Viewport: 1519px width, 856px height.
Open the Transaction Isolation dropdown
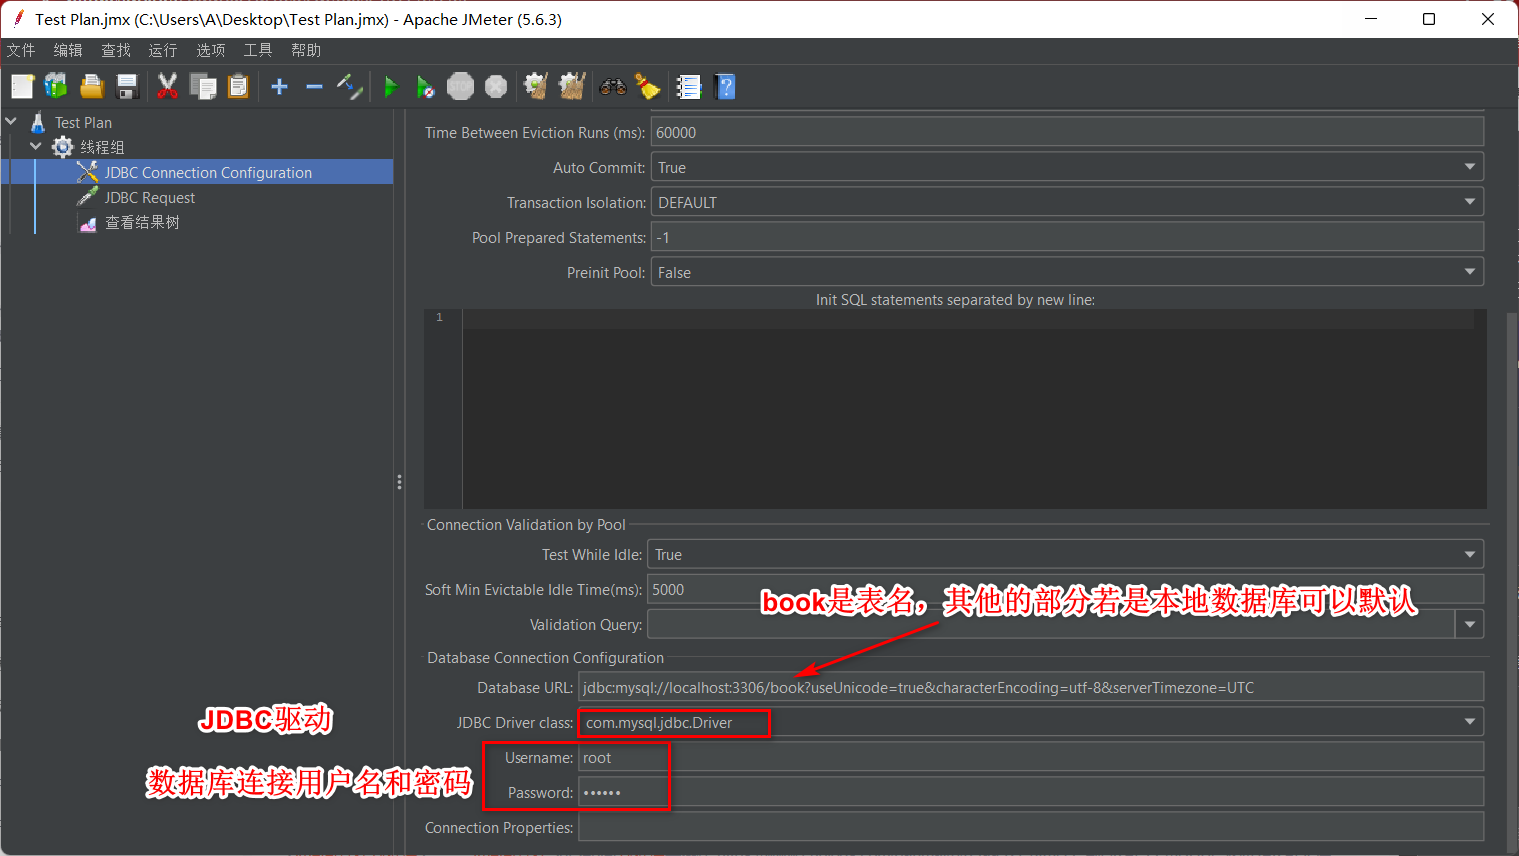point(1067,202)
